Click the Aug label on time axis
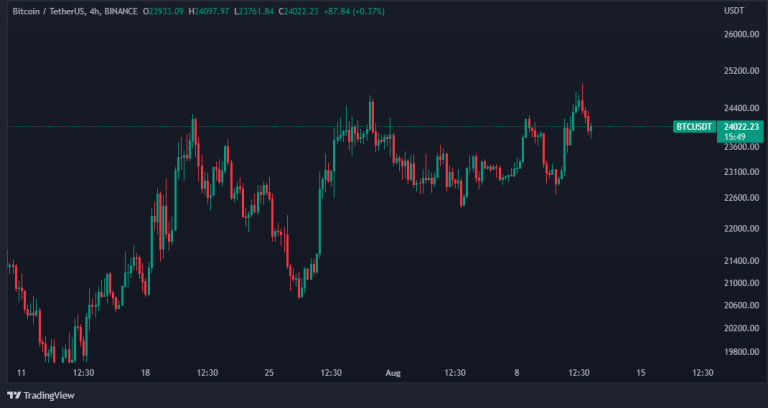Screen dimensions: 768x408 click(393, 373)
